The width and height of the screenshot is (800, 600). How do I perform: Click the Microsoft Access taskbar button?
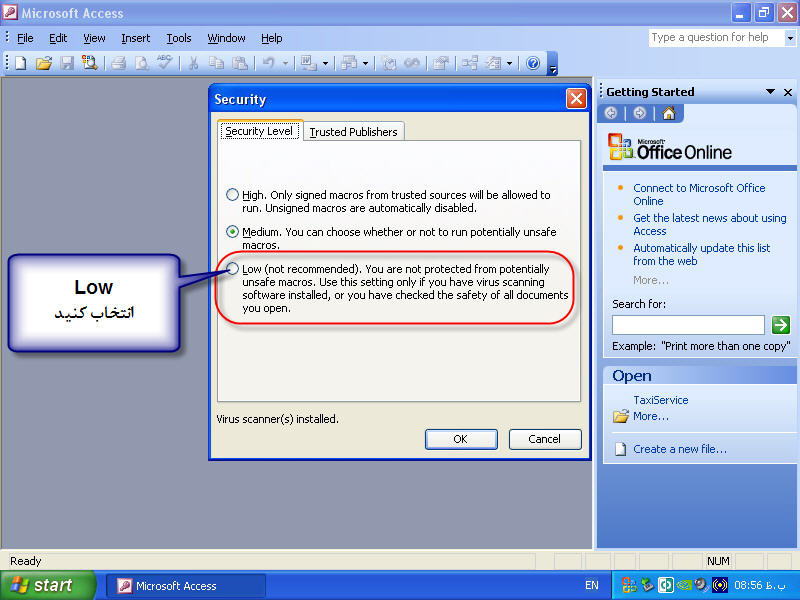tap(186, 586)
